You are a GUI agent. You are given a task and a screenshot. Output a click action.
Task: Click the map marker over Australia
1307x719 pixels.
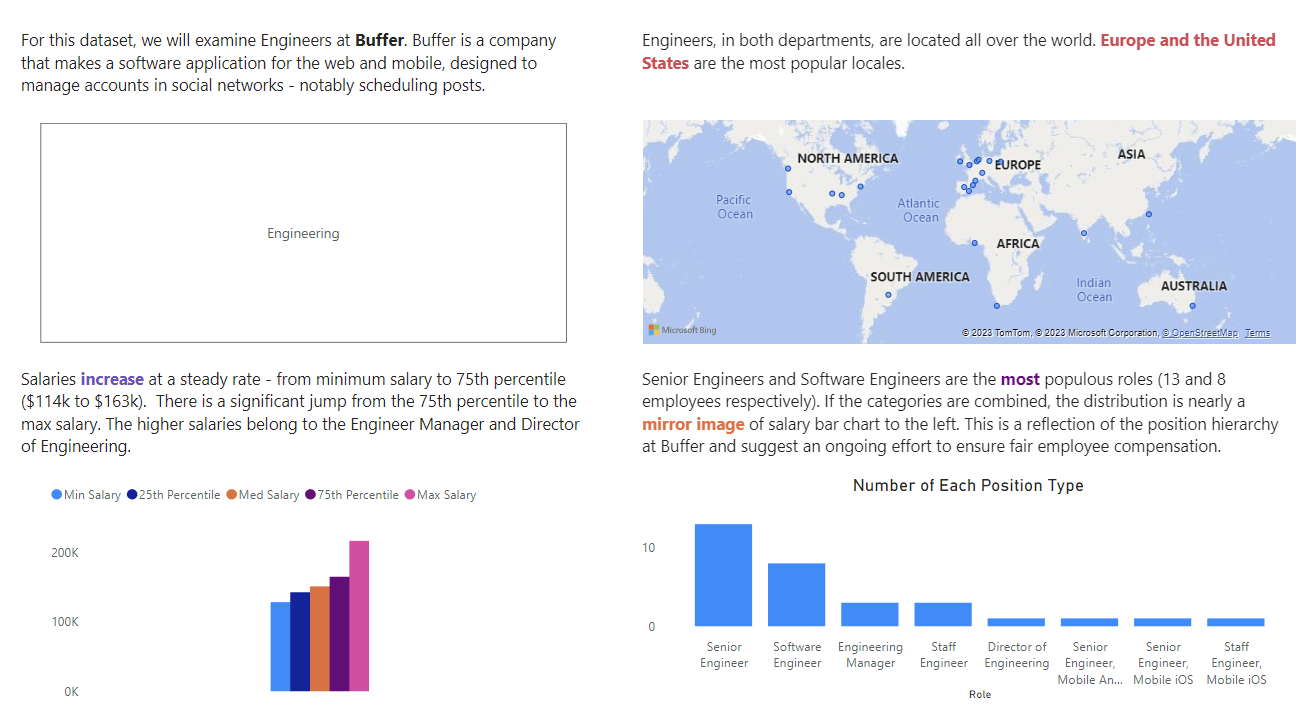1191,307
